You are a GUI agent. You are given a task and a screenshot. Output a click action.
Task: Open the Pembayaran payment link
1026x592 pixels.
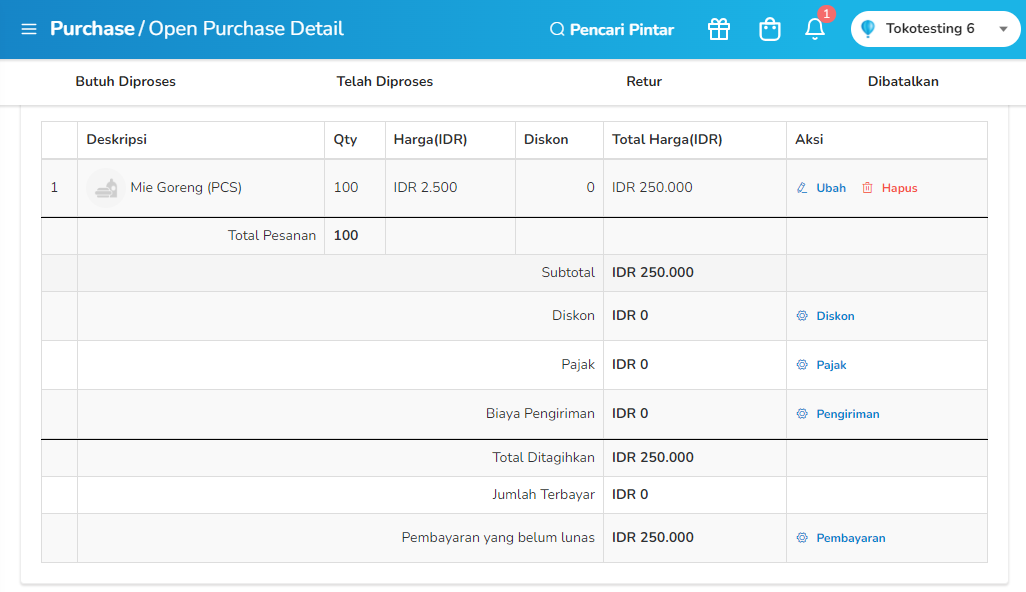tap(851, 538)
